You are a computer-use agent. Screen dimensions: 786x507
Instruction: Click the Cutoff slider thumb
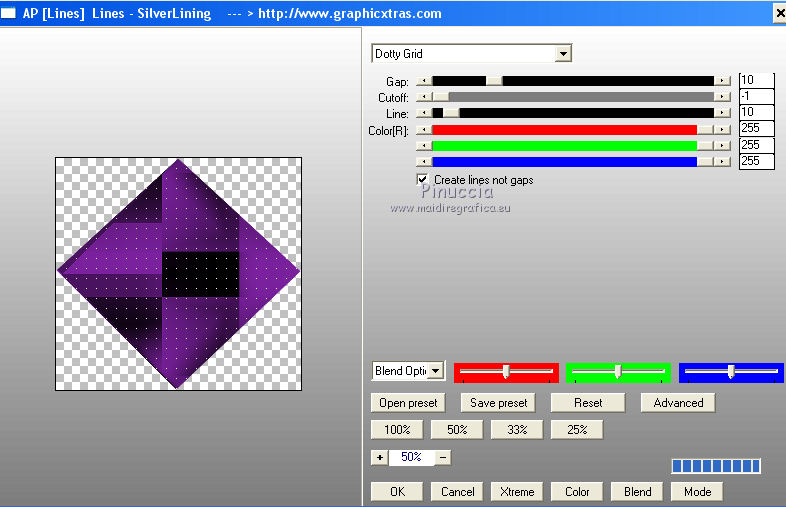click(441, 97)
